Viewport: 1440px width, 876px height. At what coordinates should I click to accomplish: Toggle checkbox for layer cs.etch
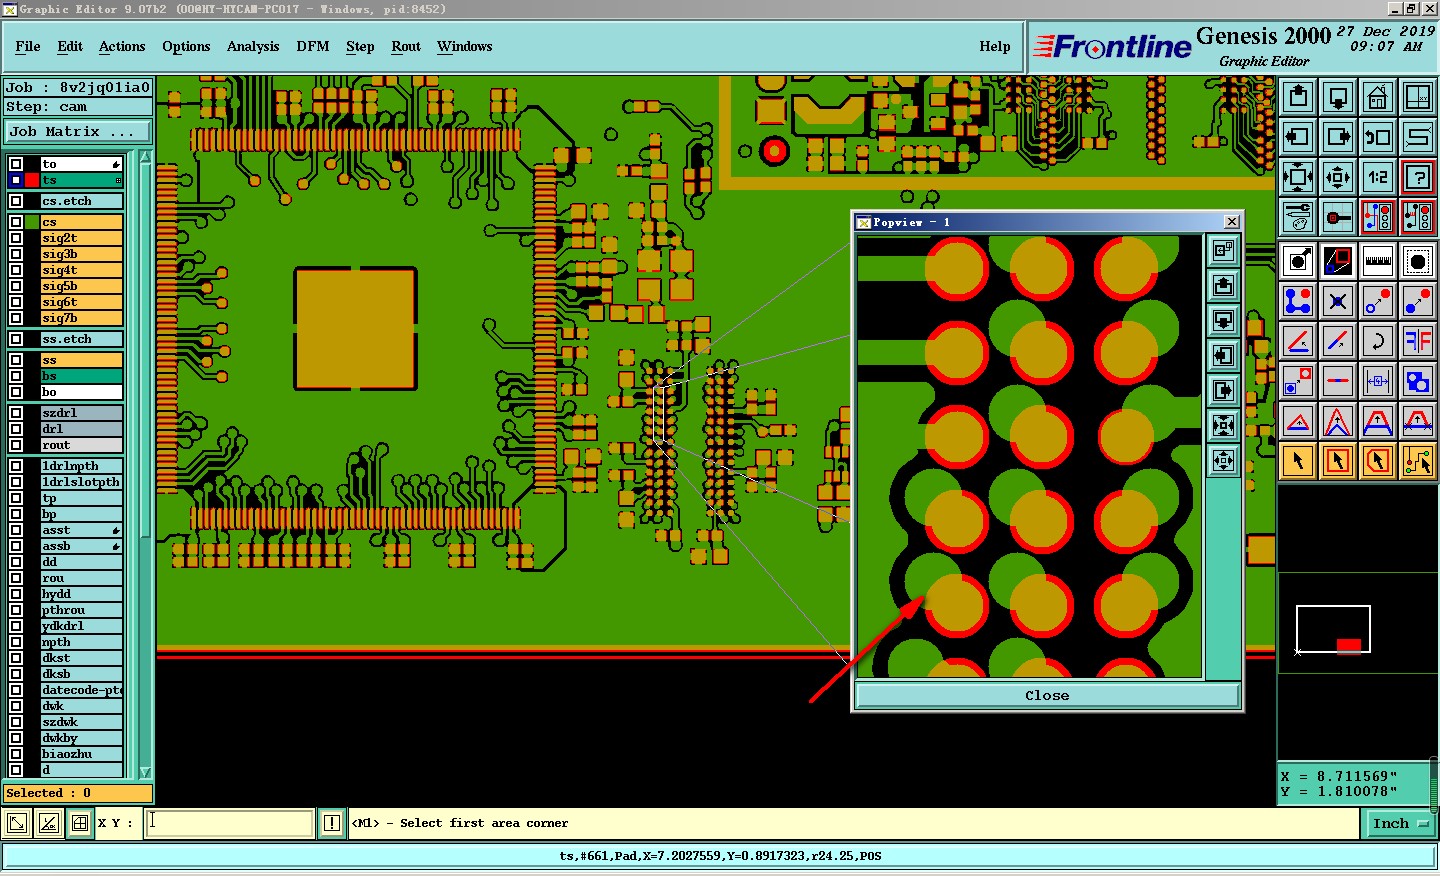click(16, 201)
